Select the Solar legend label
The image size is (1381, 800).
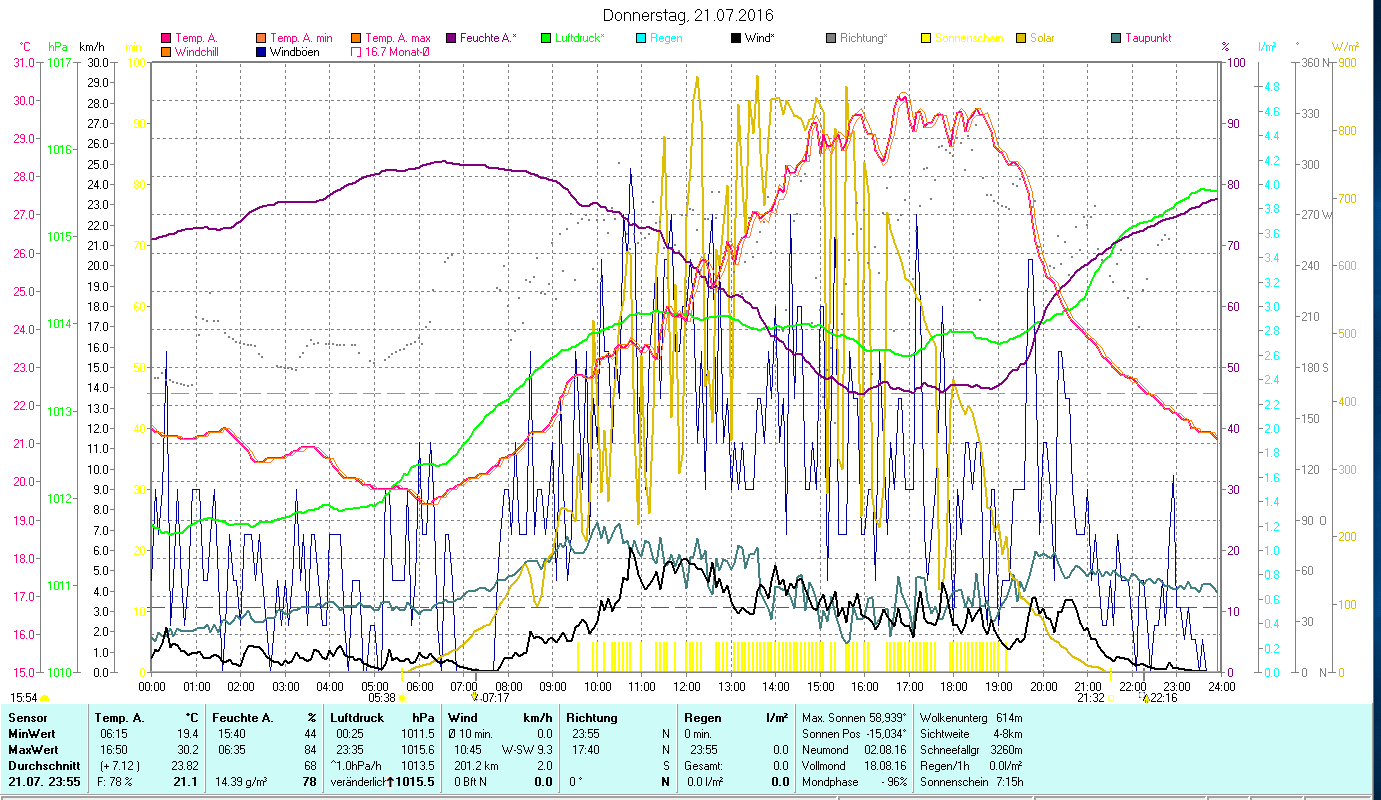tap(1044, 38)
